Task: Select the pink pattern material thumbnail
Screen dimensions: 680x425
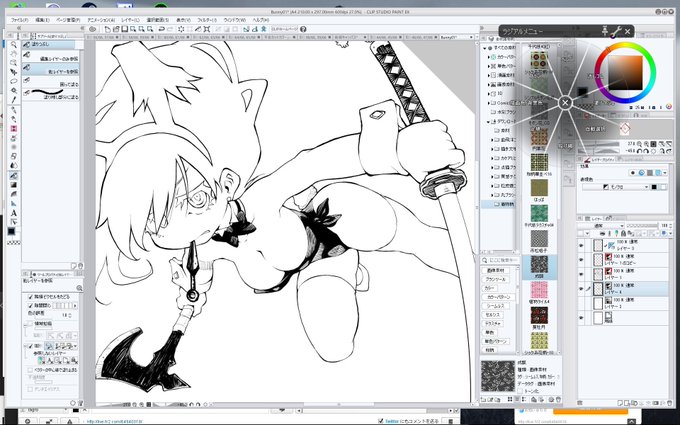Action: [539, 290]
